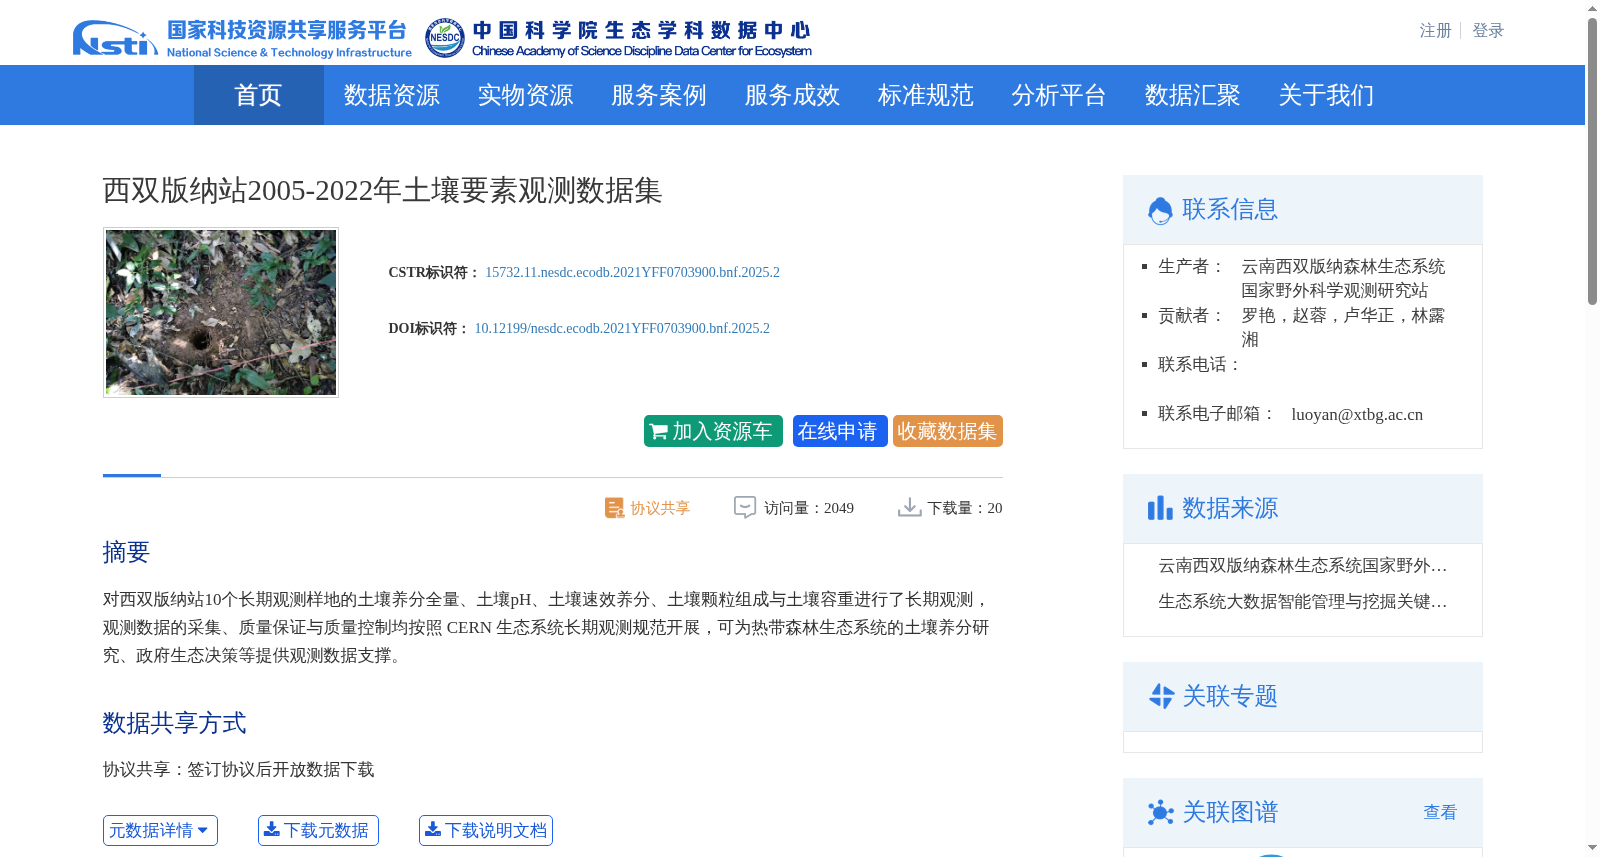Open 云南西双版纳森林生态系统国家野外 source link

tap(1303, 566)
